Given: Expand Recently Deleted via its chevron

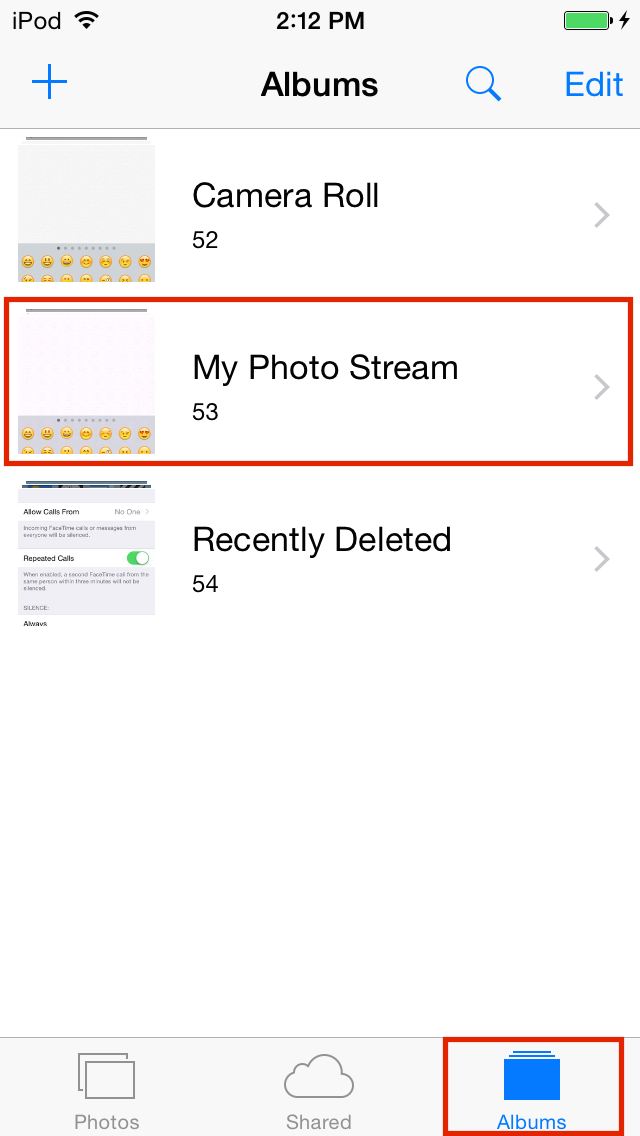Looking at the screenshot, I should coord(602,559).
